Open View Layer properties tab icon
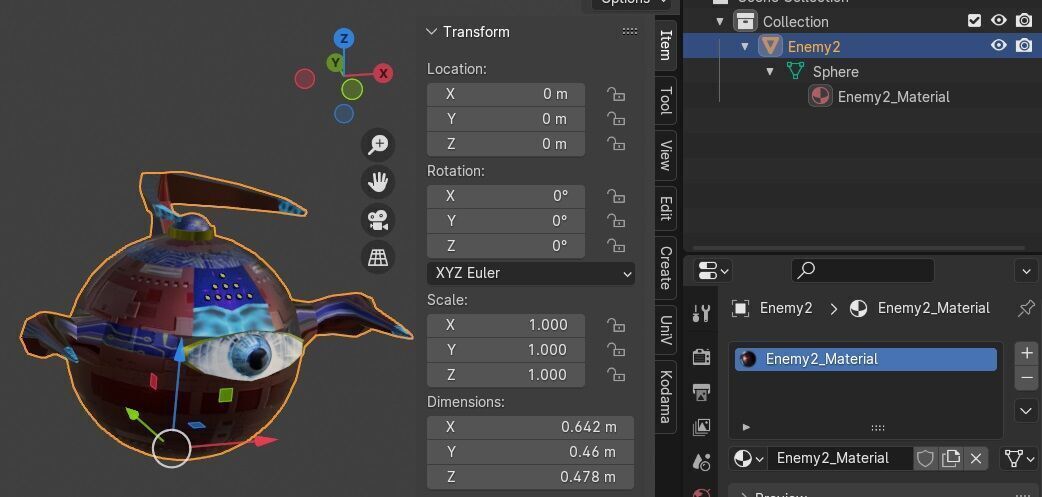 pyautogui.click(x=701, y=427)
